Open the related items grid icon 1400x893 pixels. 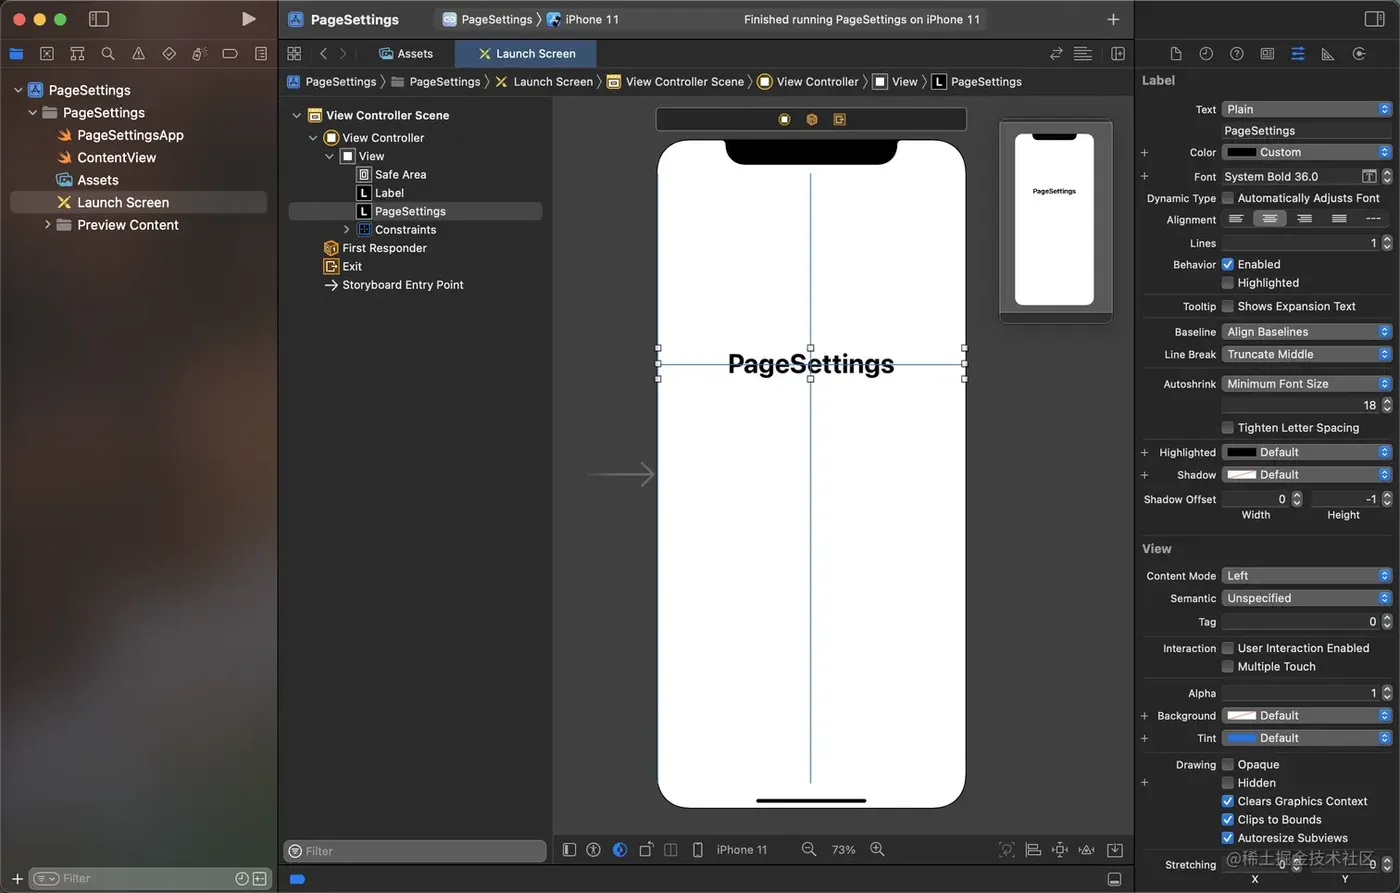click(x=294, y=54)
